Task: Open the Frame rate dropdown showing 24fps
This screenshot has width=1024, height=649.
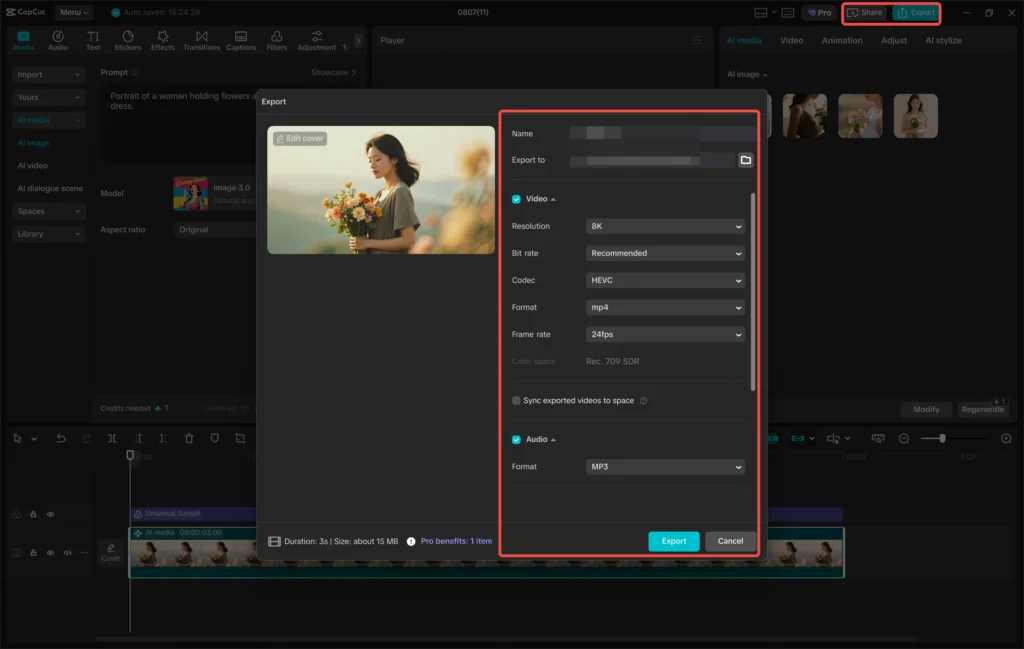Action: click(665, 335)
